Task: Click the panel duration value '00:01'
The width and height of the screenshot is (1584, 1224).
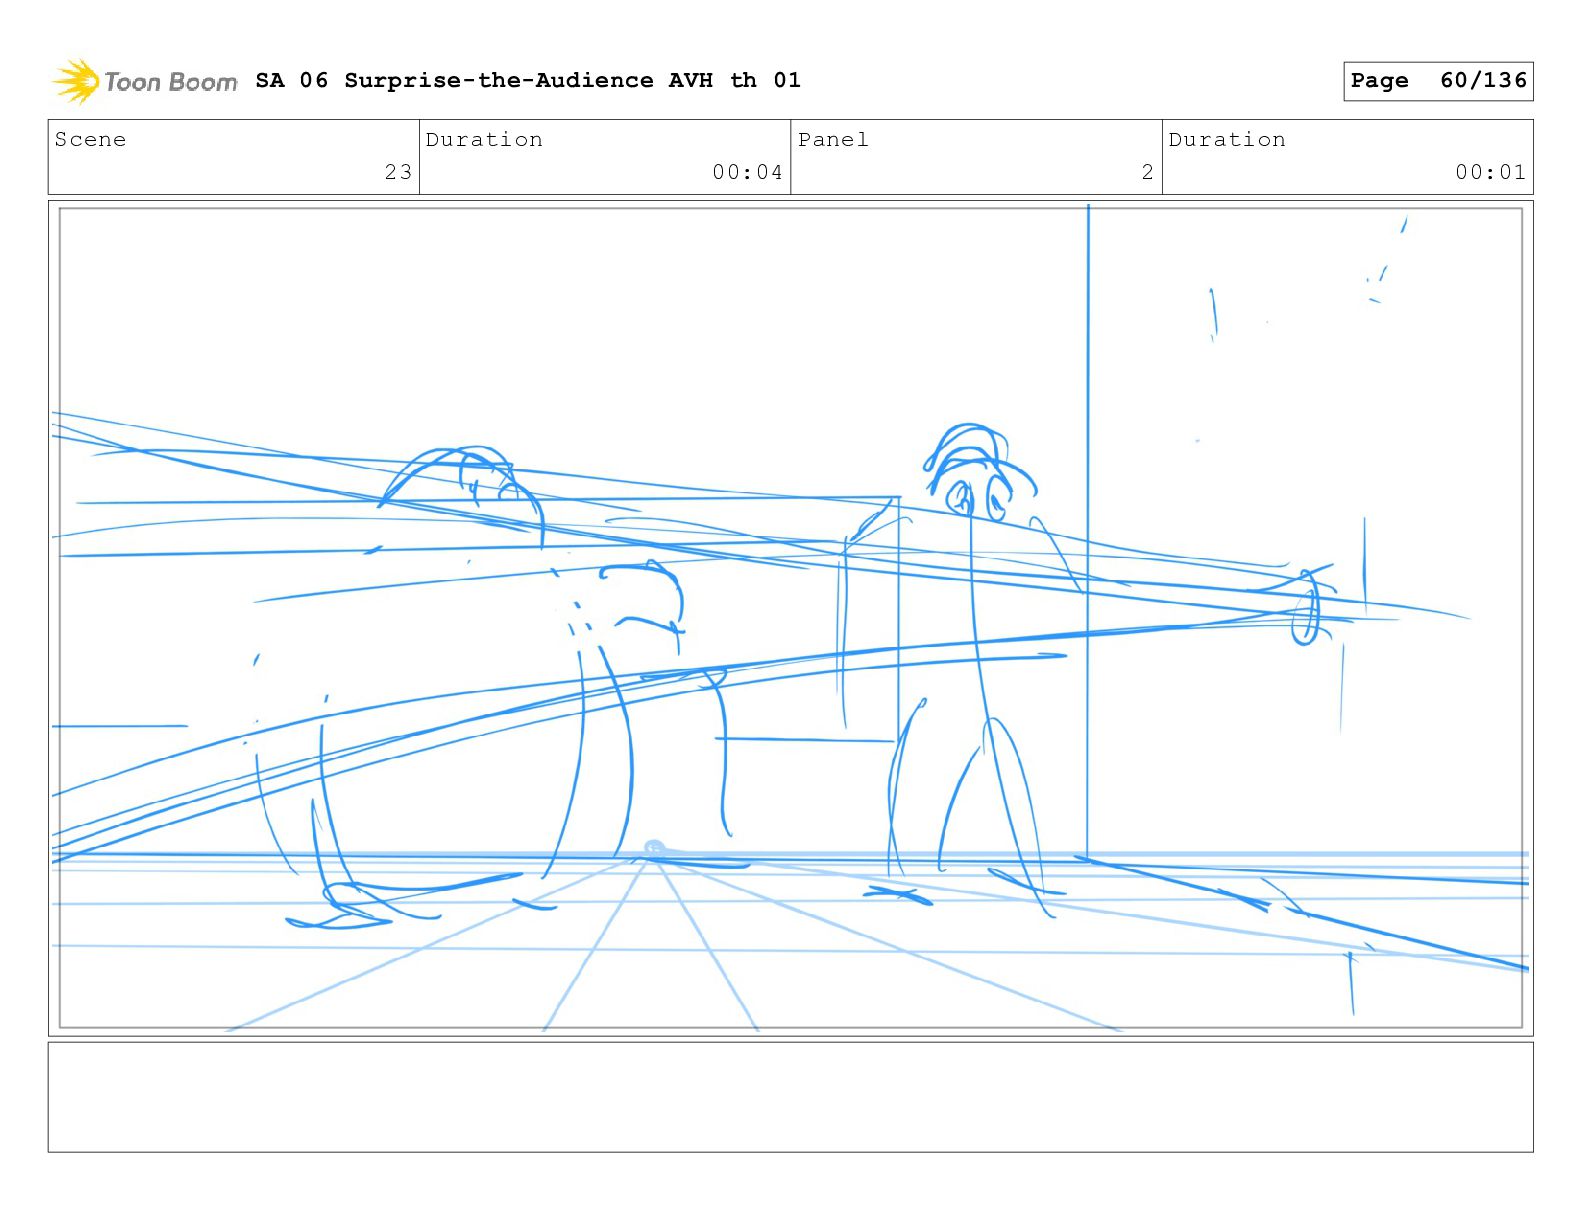Action: coord(1490,172)
